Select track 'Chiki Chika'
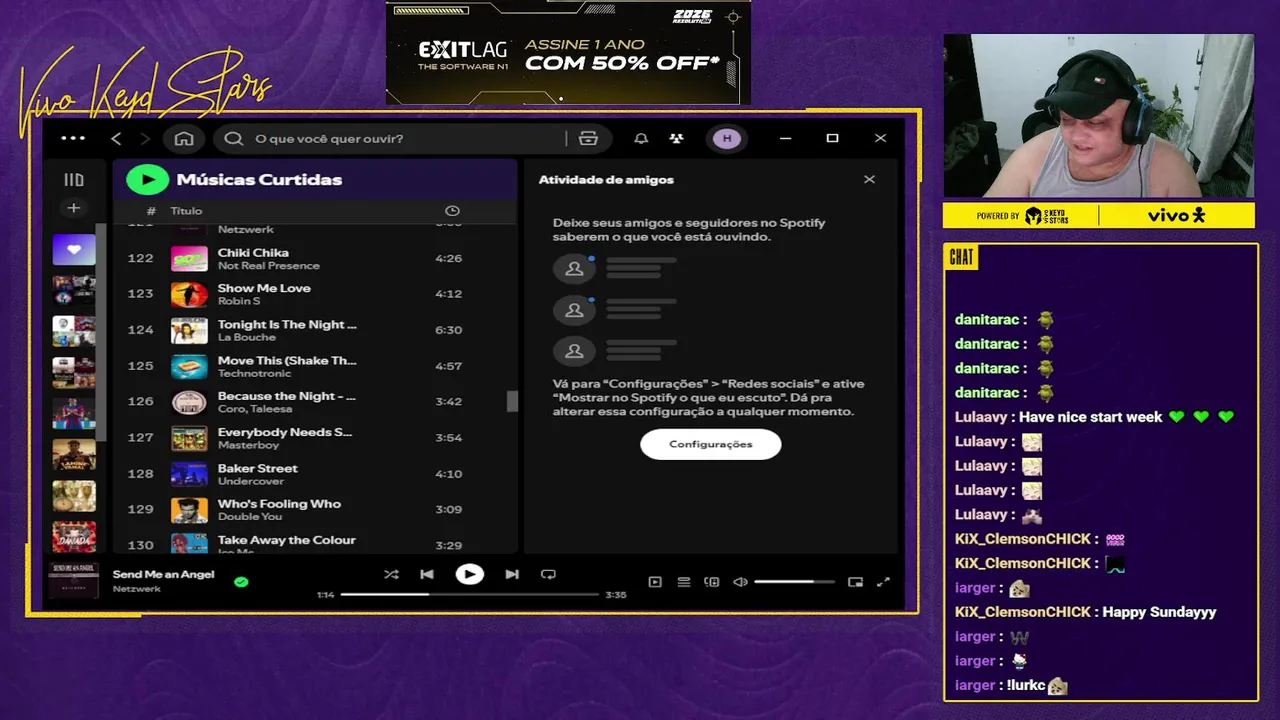This screenshot has height=720, width=1280. coord(314,258)
